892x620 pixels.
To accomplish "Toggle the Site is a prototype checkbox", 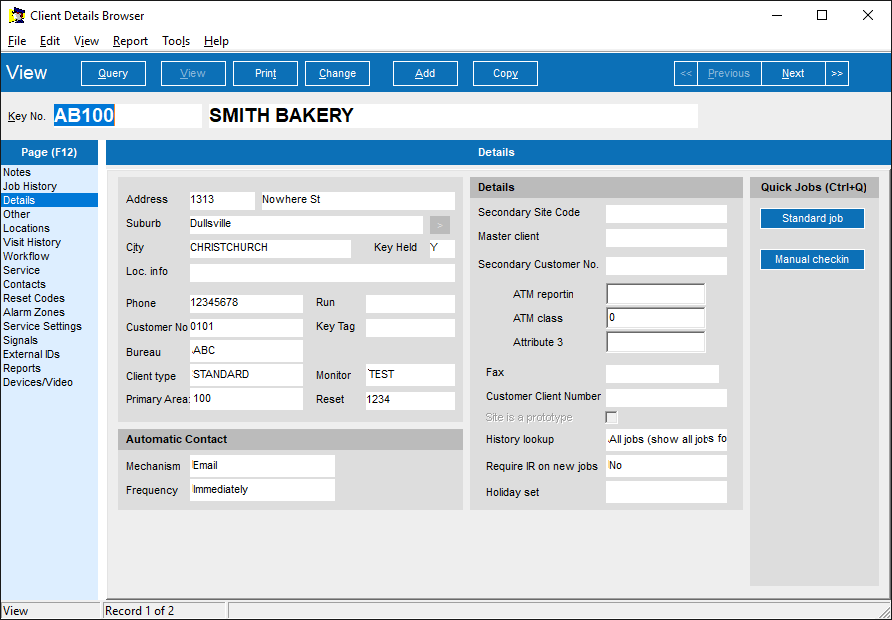I will coord(612,418).
